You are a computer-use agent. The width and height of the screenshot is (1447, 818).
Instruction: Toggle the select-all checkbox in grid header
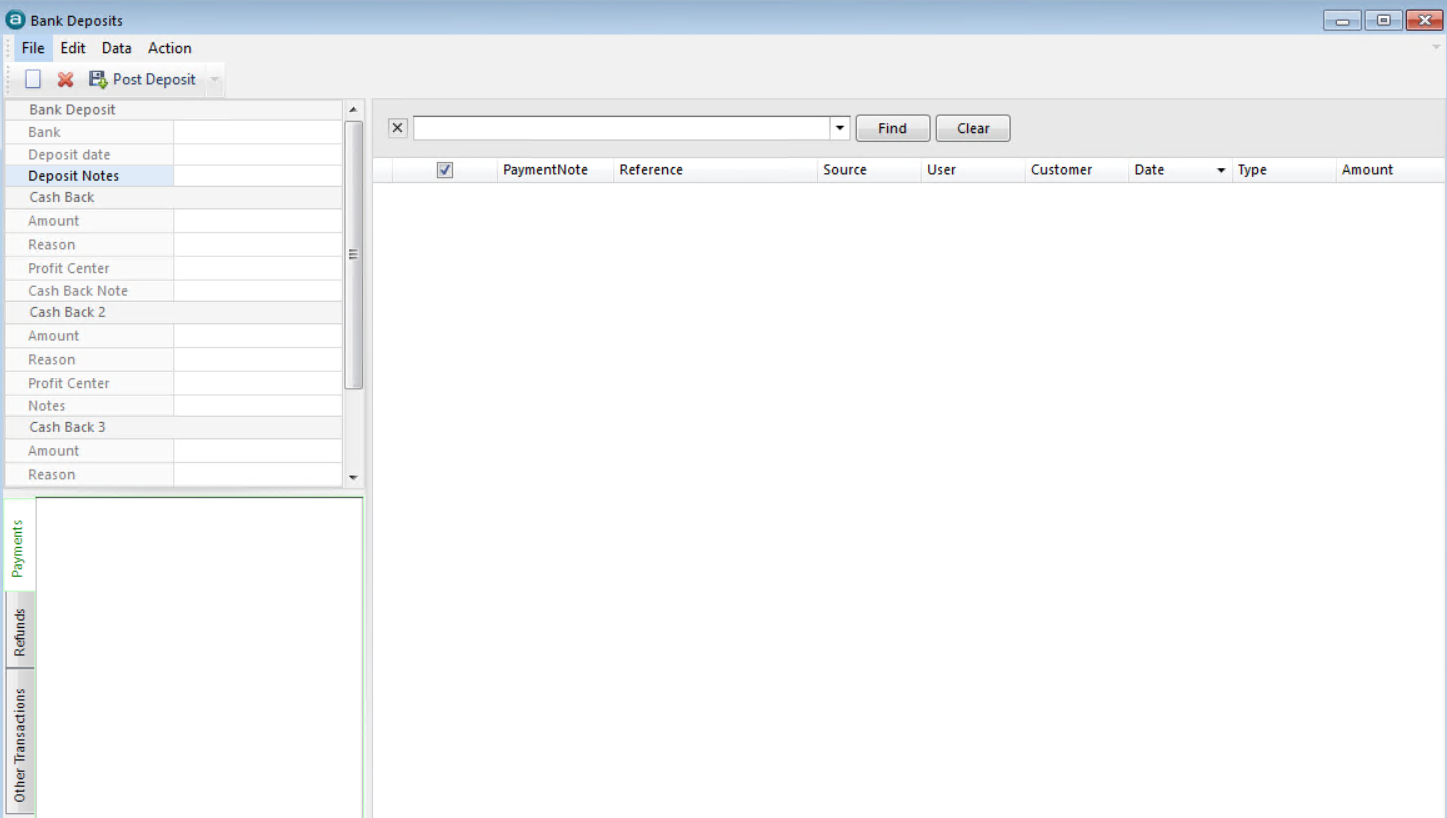pyautogui.click(x=445, y=170)
